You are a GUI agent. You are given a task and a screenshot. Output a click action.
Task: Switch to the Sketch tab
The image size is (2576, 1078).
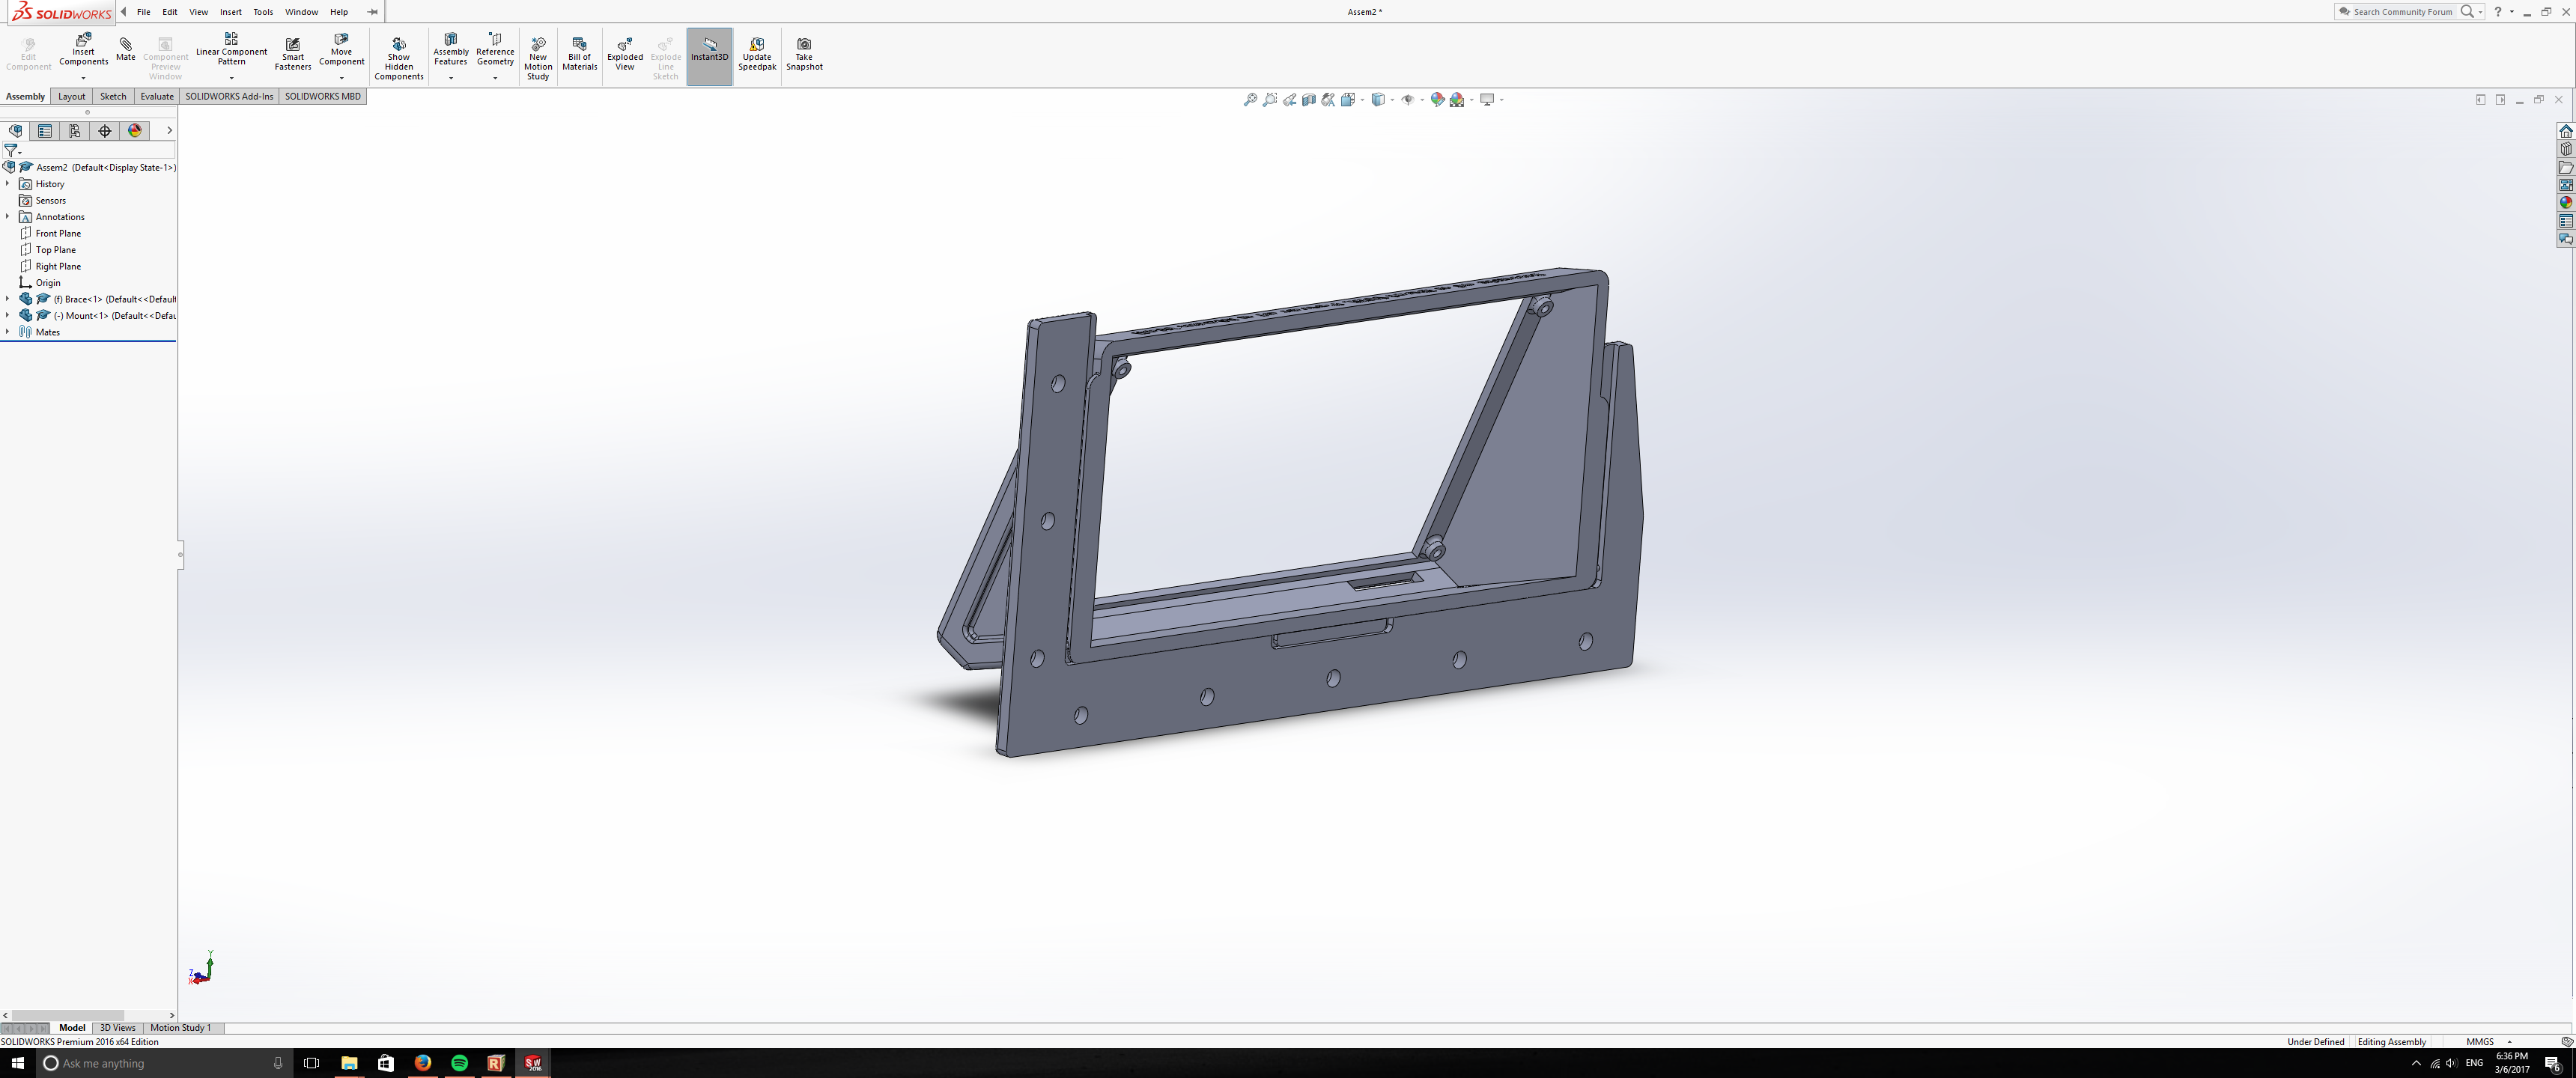point(113,97)
